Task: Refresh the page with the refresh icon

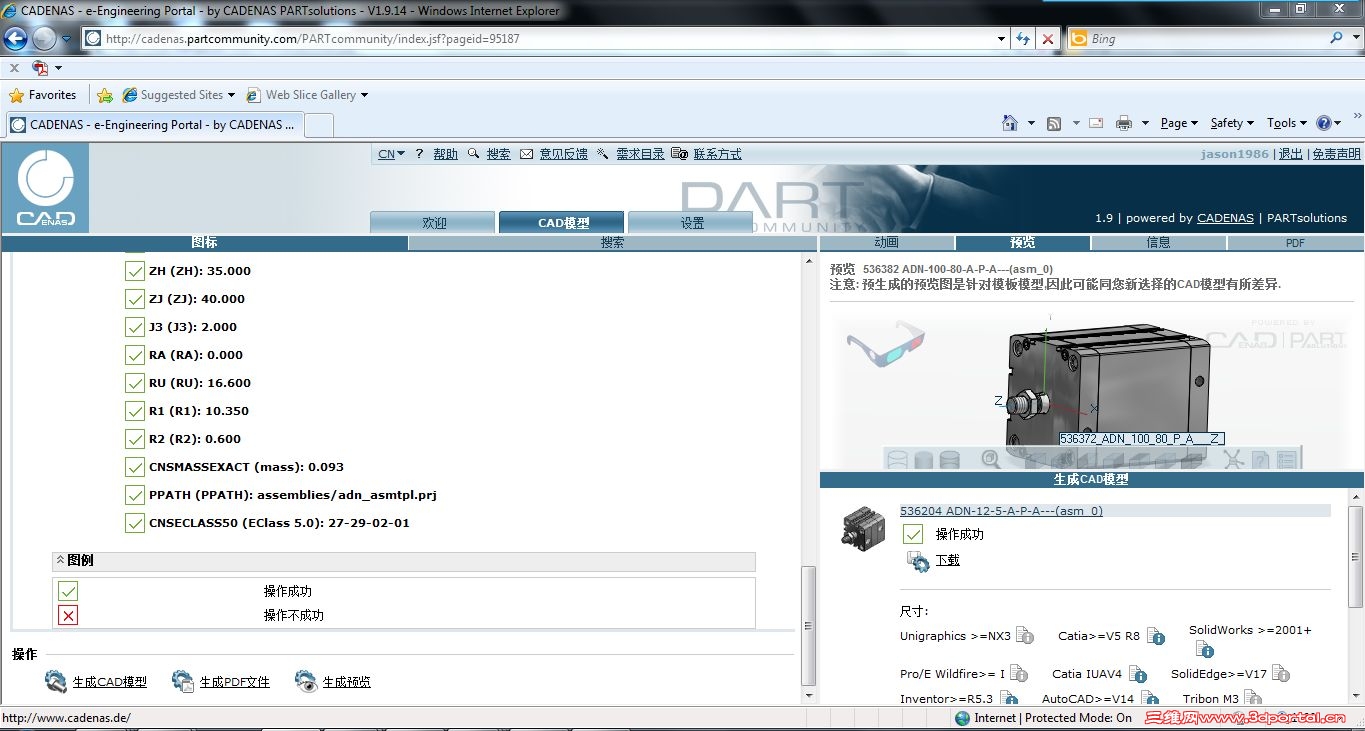Action: click(1023, 39)
